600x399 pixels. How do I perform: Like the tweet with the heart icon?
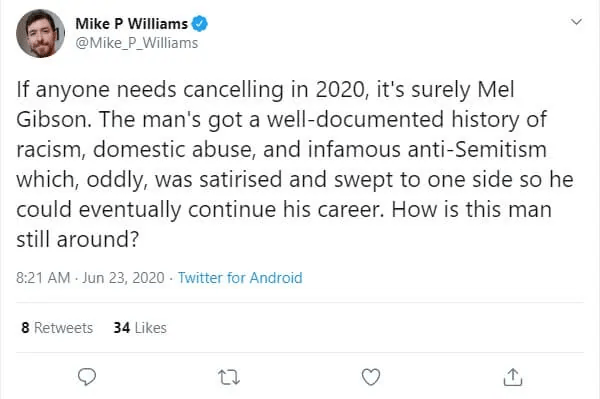coord(371,377)
